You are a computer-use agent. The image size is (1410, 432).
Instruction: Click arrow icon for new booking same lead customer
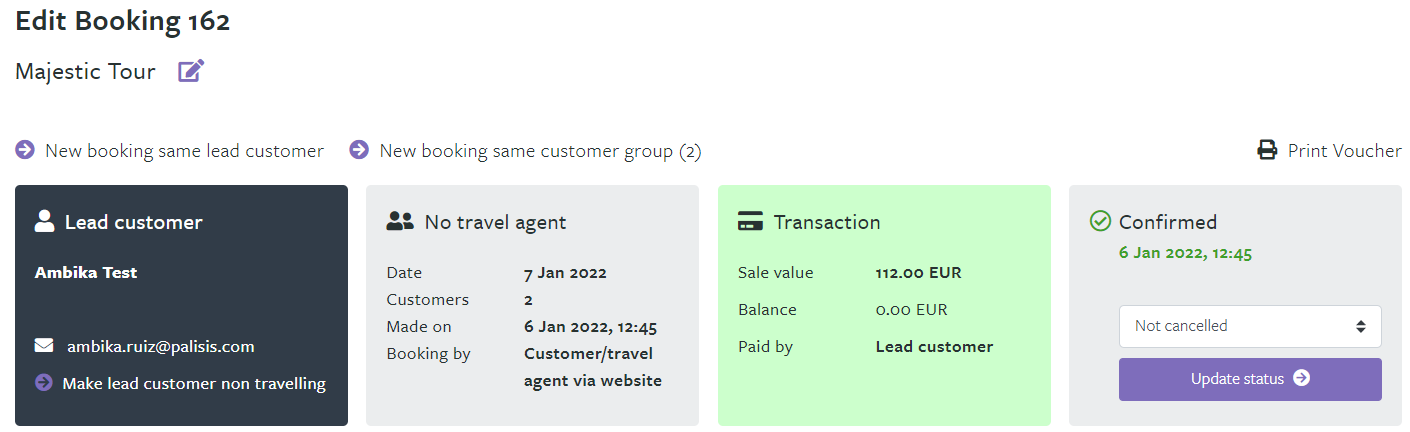click(x=25, y=150)
